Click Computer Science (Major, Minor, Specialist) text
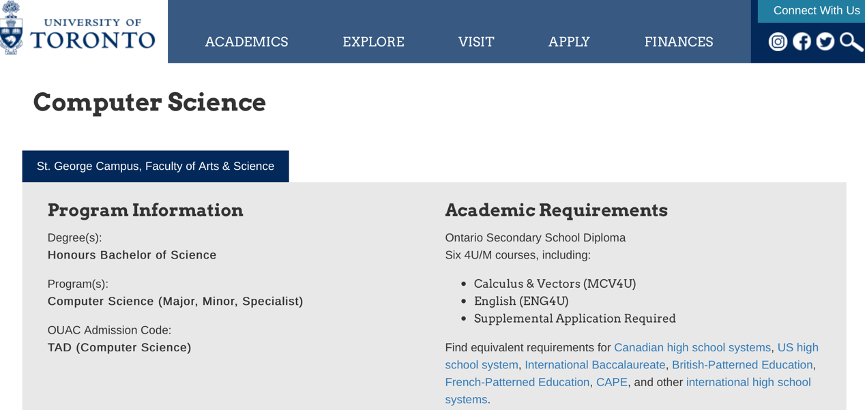866x410 pixels. point(175,302)
